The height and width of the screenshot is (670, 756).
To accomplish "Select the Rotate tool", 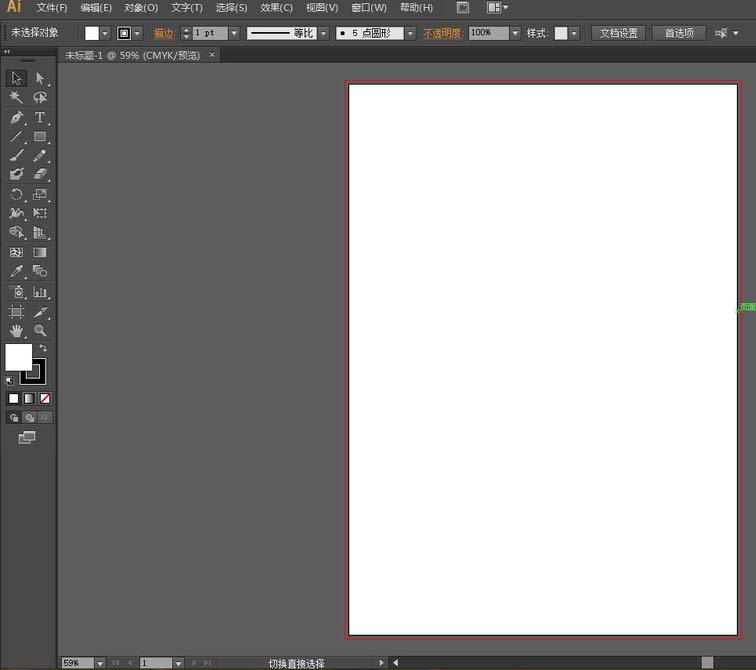I will pyautogui.click(x=16, y=194).
